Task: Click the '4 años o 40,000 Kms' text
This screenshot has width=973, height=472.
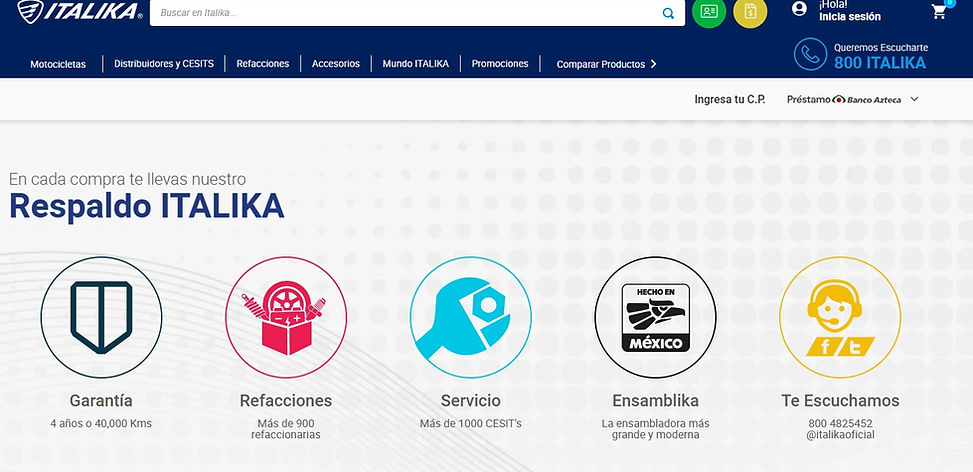Action: [x=101, y=424]
